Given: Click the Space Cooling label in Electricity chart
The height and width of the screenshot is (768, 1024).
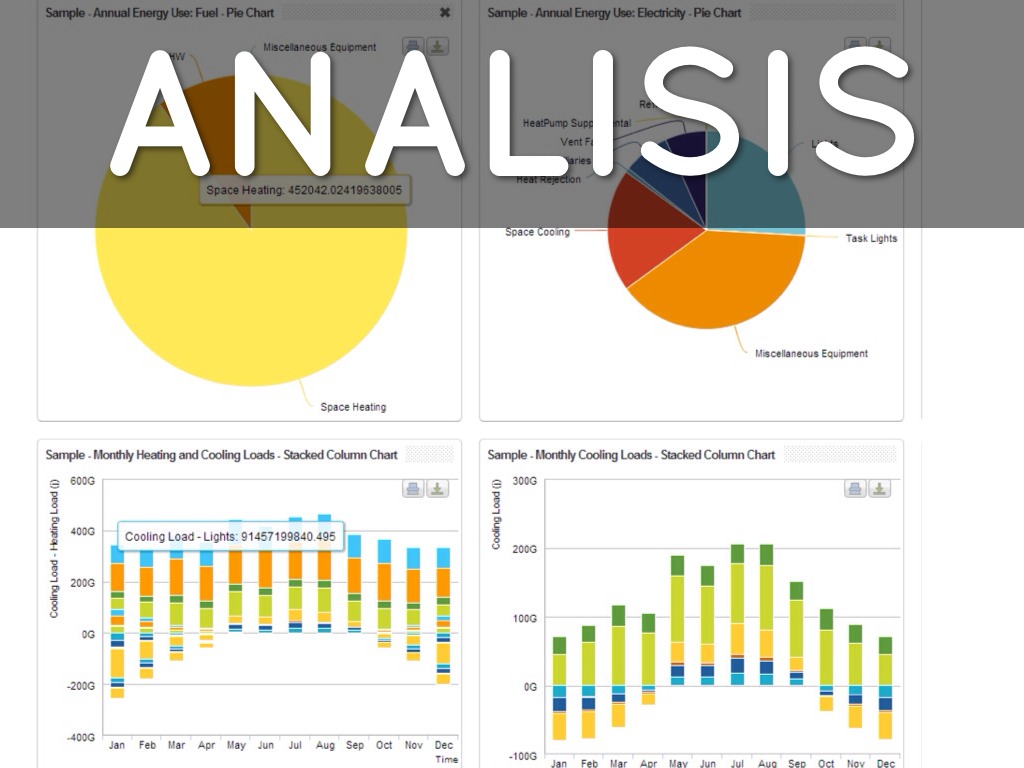Looking at the screenshot, I should coord(537,232).
